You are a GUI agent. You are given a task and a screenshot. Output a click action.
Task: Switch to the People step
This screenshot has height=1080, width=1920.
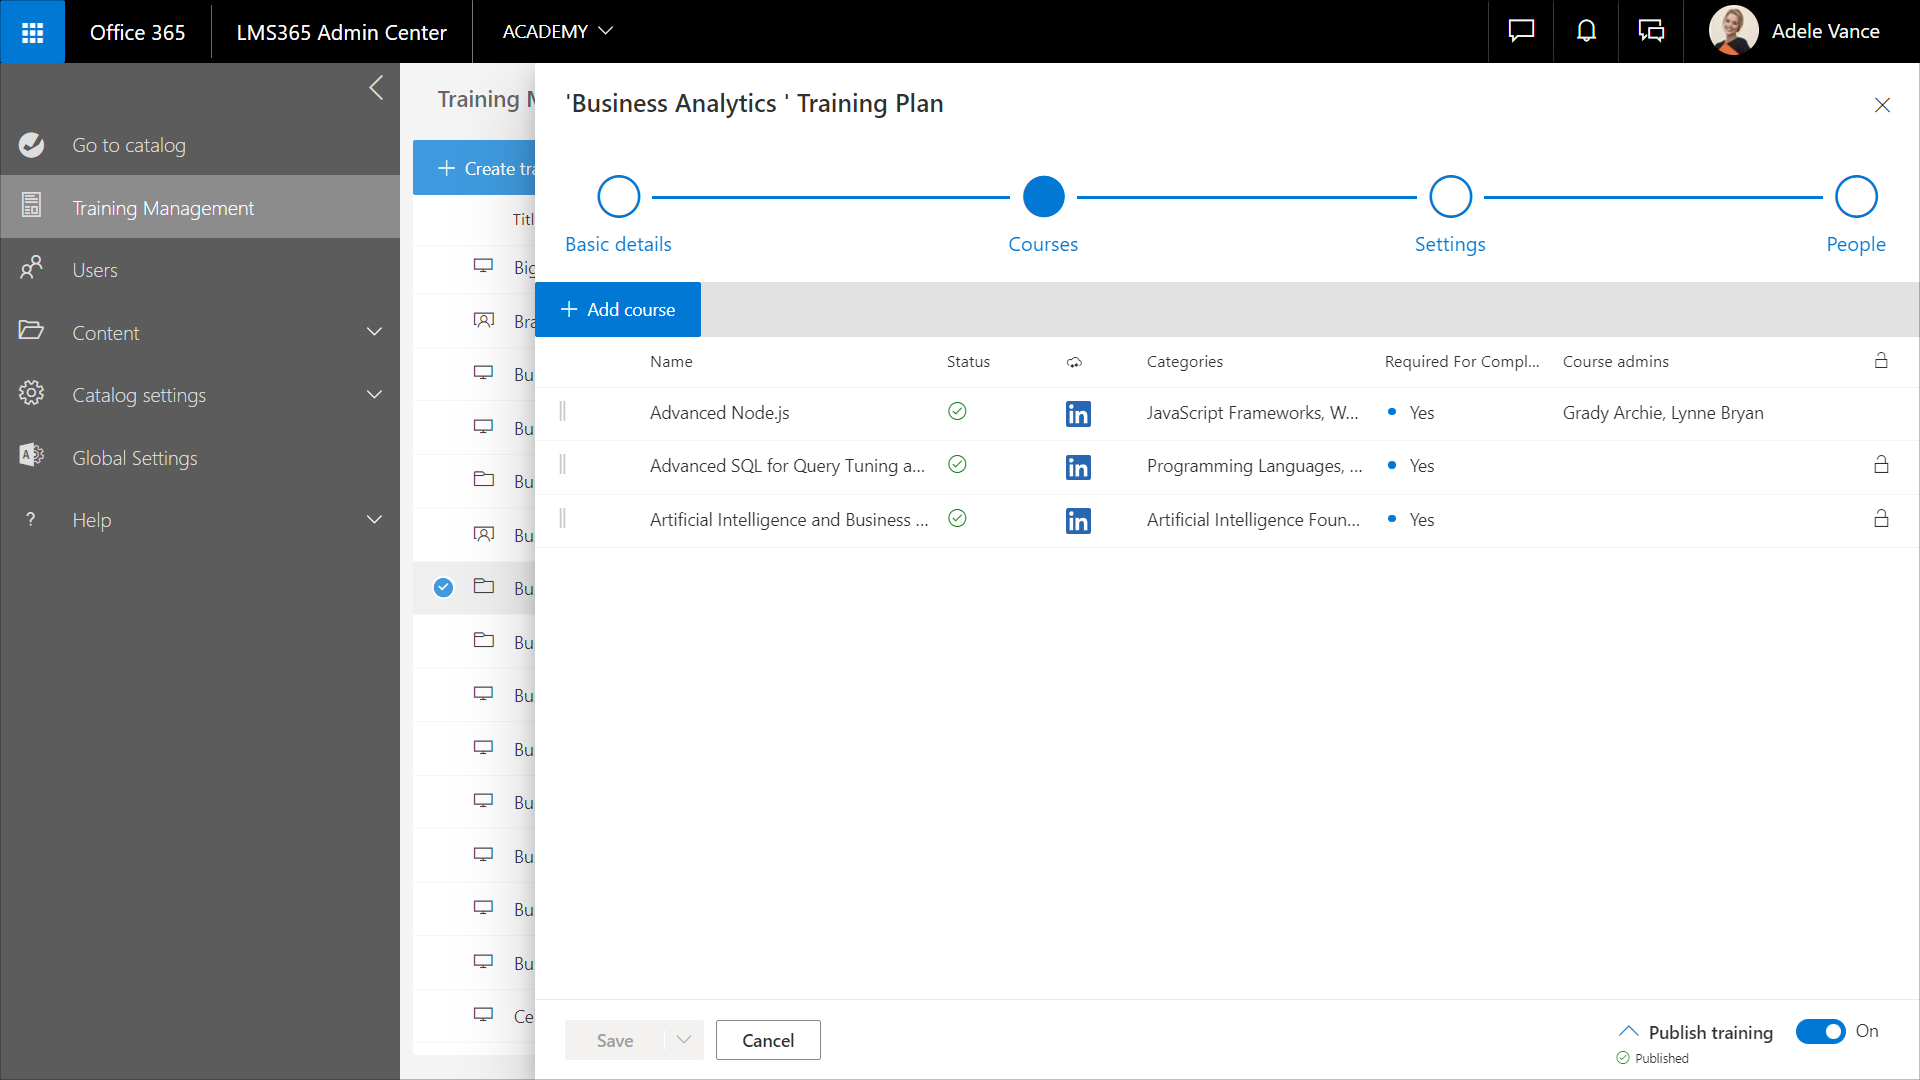1856,197
